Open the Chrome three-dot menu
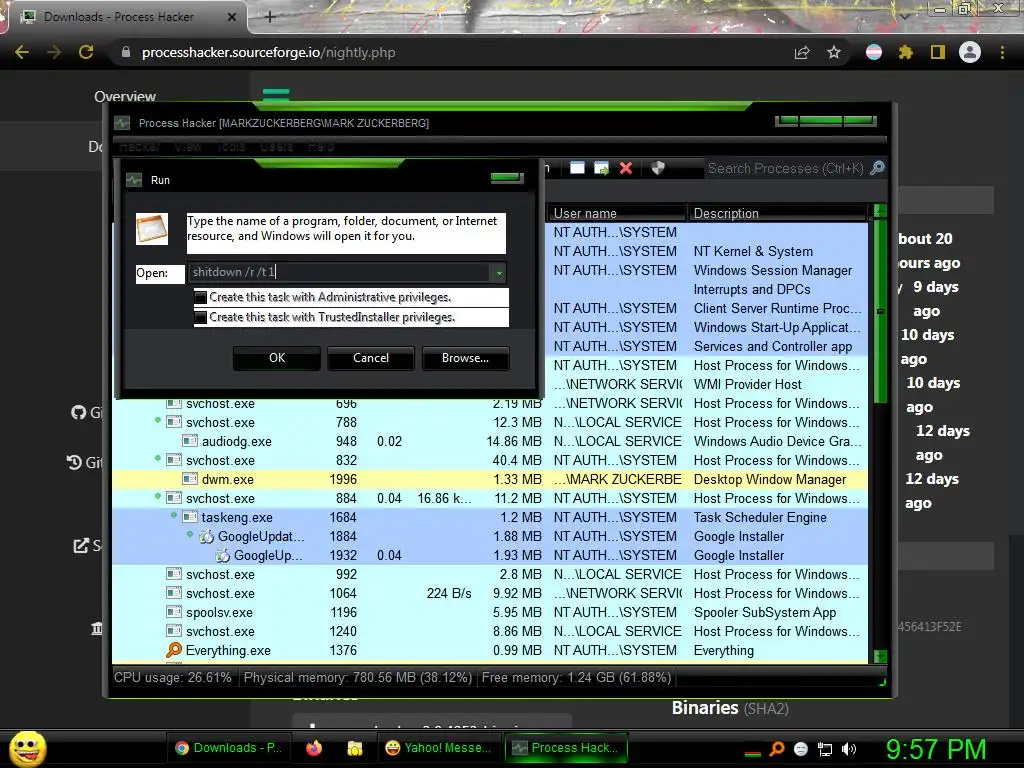The image size is (1024, 768). click(1002, 52)
